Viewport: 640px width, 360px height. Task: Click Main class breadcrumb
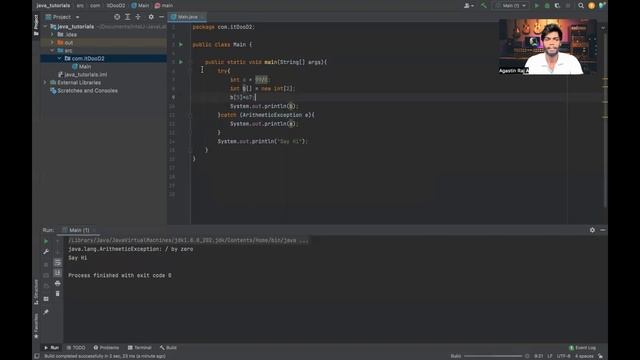140,6
